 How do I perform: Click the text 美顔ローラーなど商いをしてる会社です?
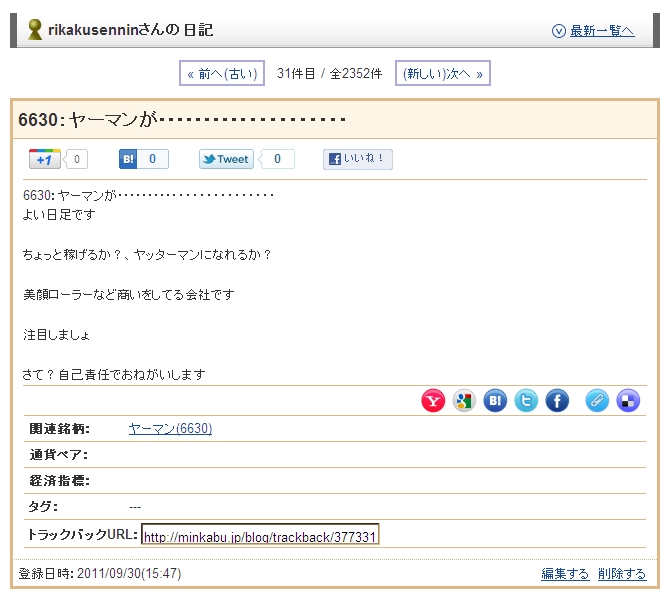[129, 295]
